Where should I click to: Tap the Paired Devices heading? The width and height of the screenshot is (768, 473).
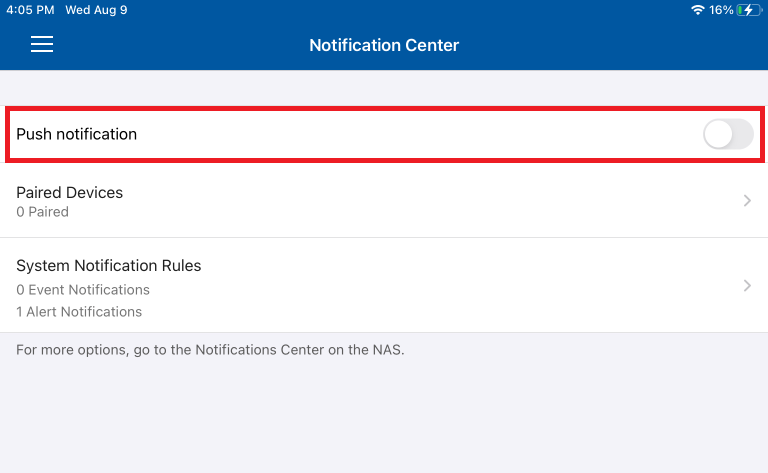pyautogui.click(x=70, y=192)
